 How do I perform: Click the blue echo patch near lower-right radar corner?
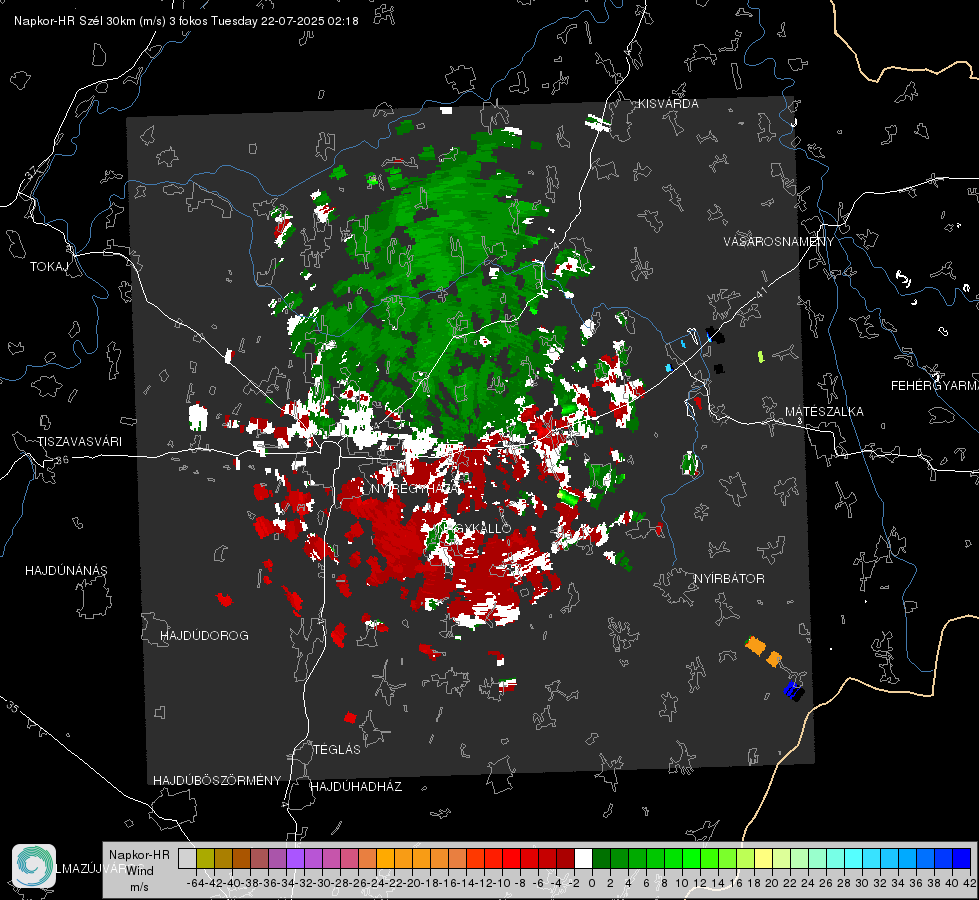[793, 690]
